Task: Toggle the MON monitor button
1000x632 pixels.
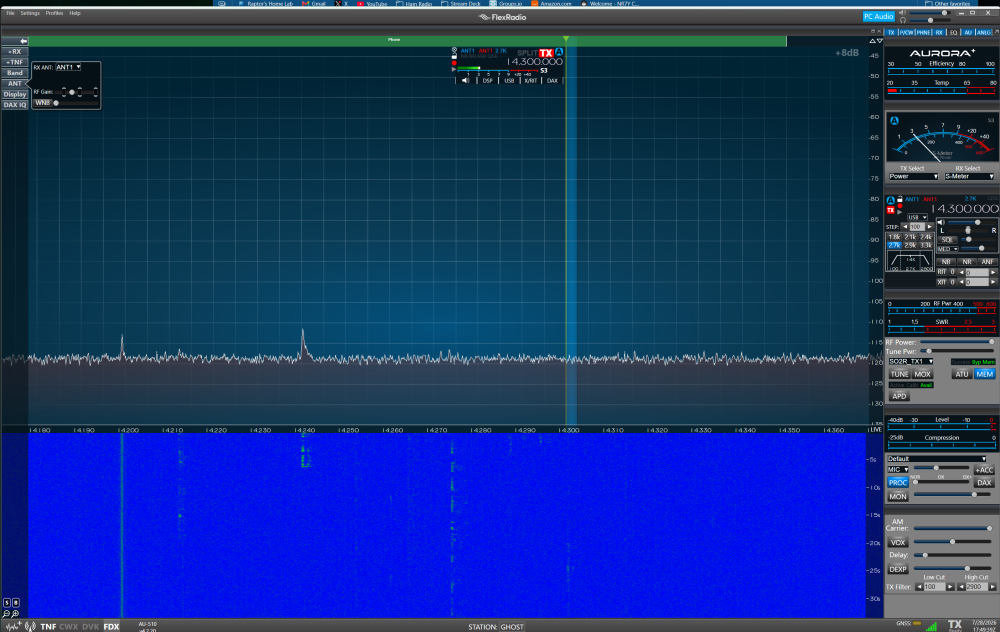Action: (x=897, y=497)
